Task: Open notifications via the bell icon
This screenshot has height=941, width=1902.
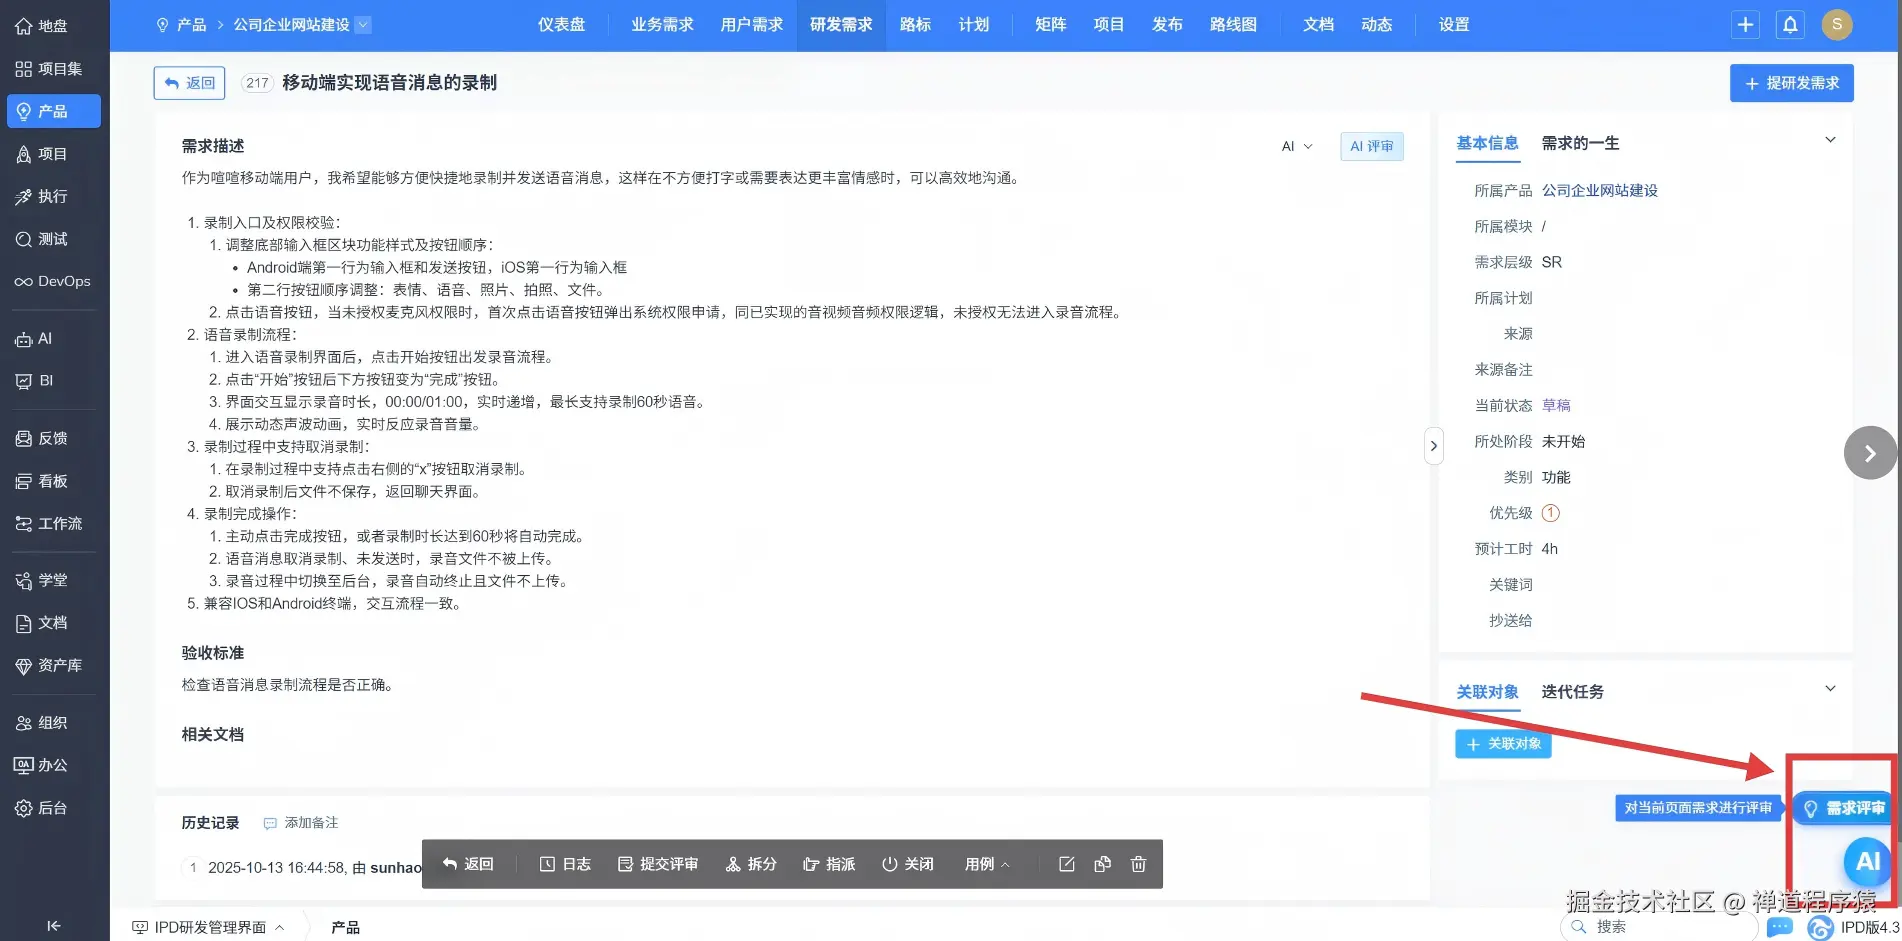Action: click(1790, 24)
